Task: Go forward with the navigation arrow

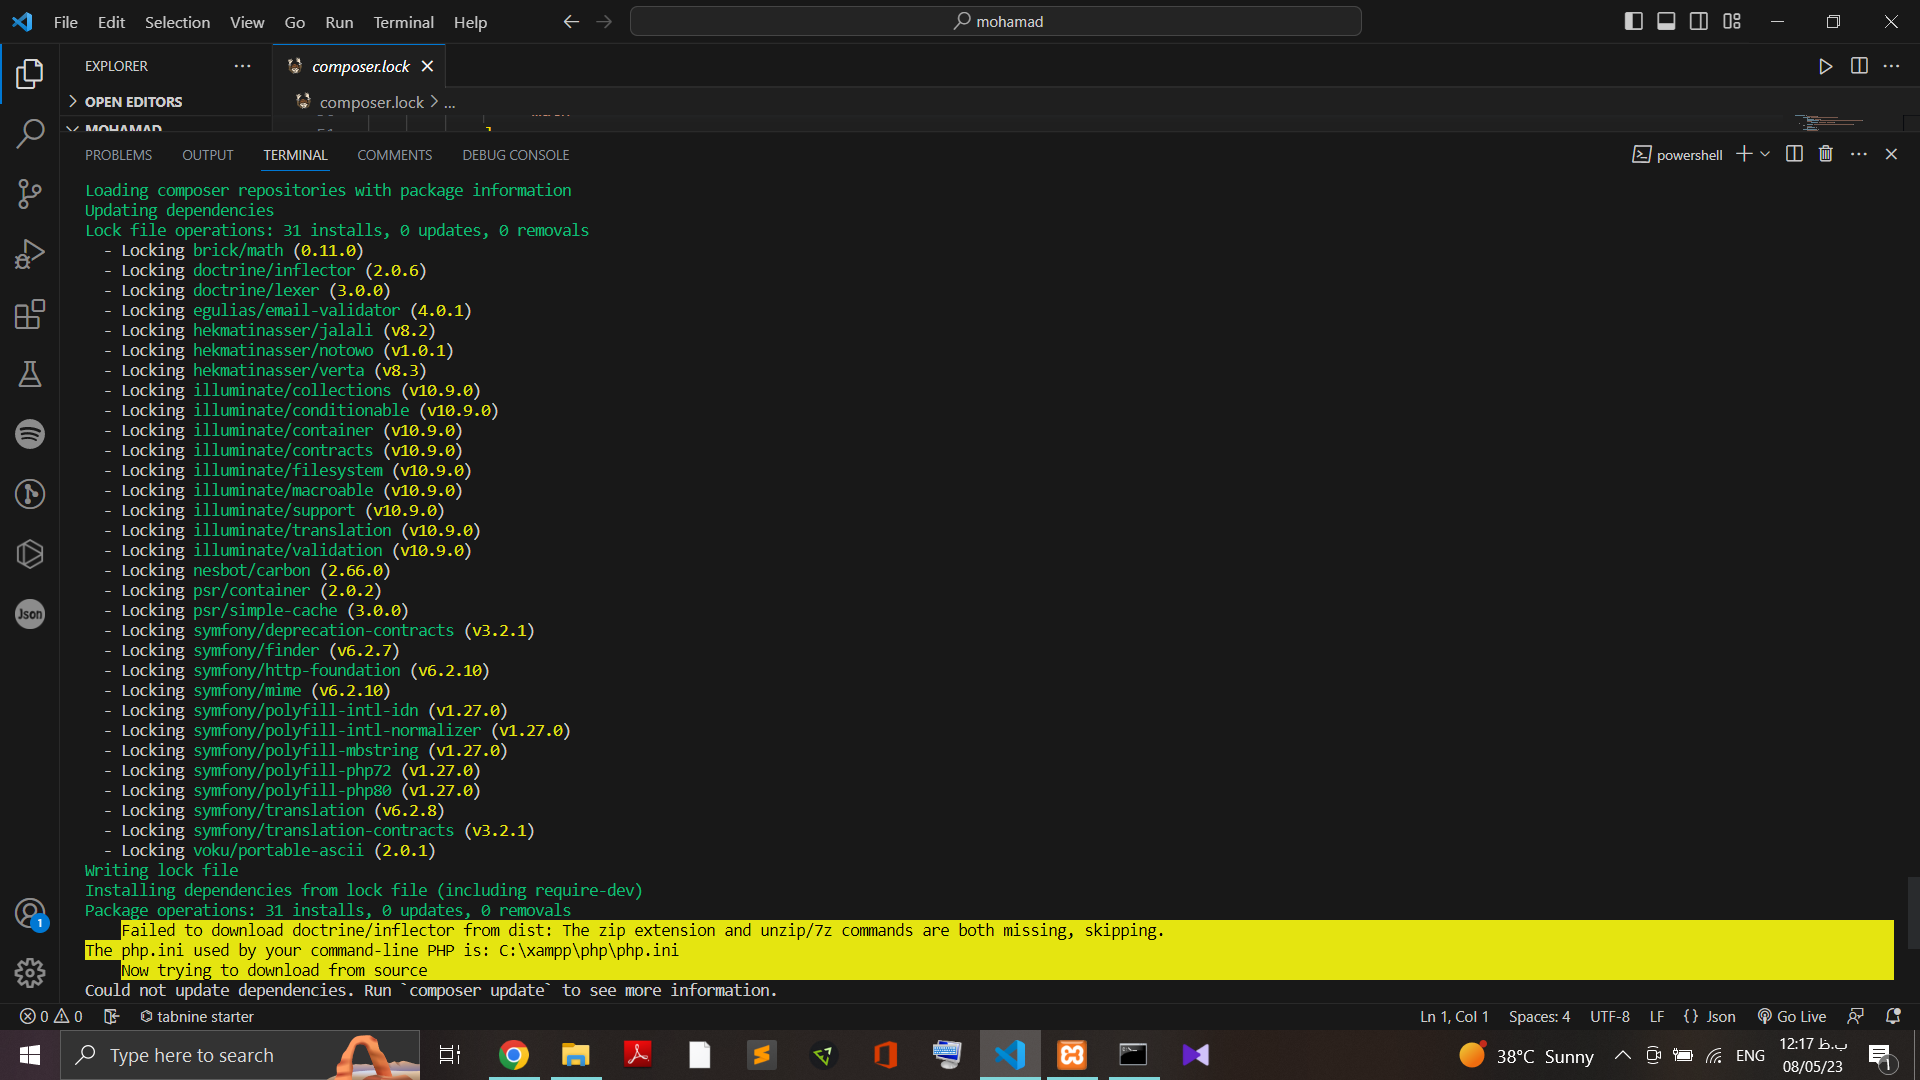Action: [604, 21]
